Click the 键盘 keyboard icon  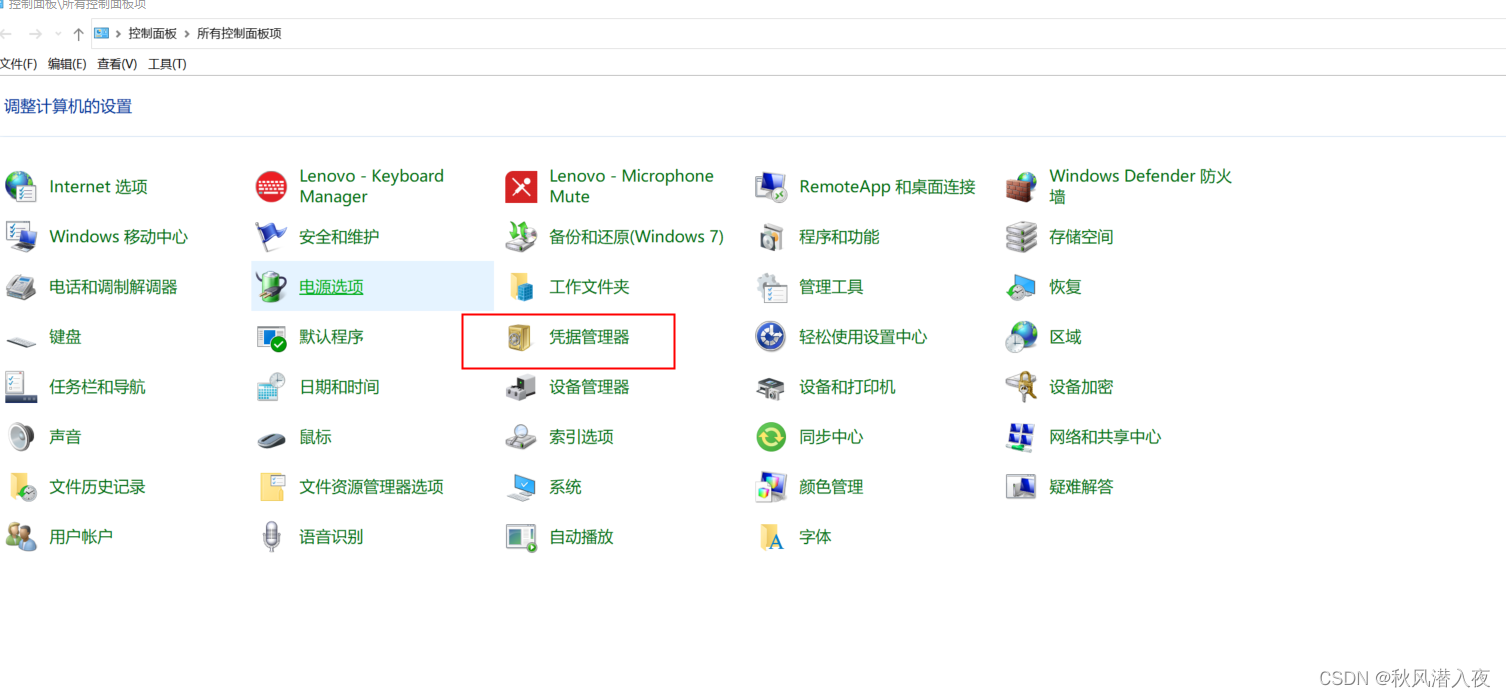pyautogui.click(x=20, y=340)
